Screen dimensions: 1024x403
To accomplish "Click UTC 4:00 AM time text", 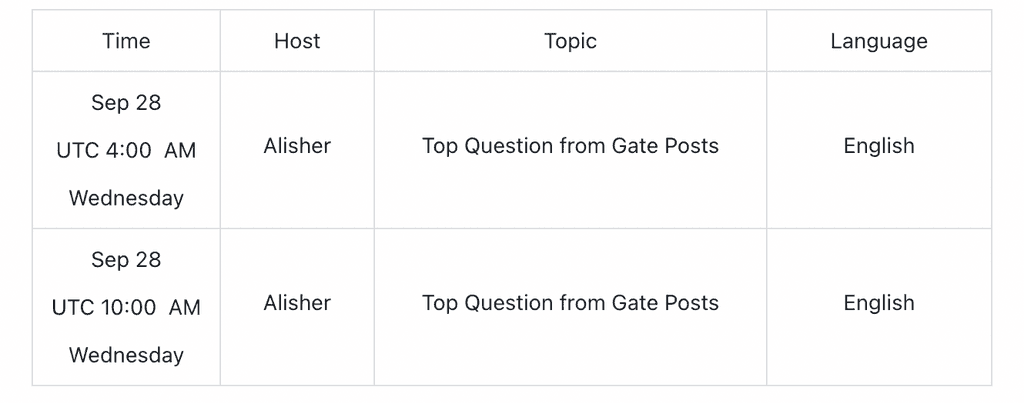I will [x=126, y=150].
